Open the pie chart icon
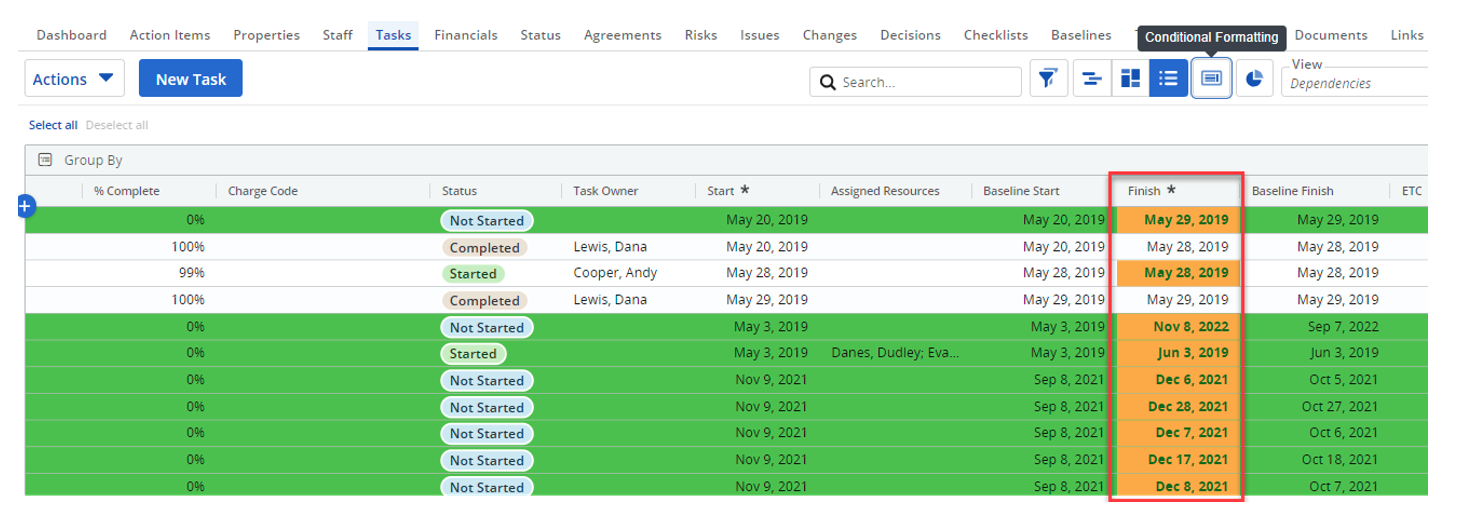Viewport: 1480px width, 518px height. (1255, 79)
